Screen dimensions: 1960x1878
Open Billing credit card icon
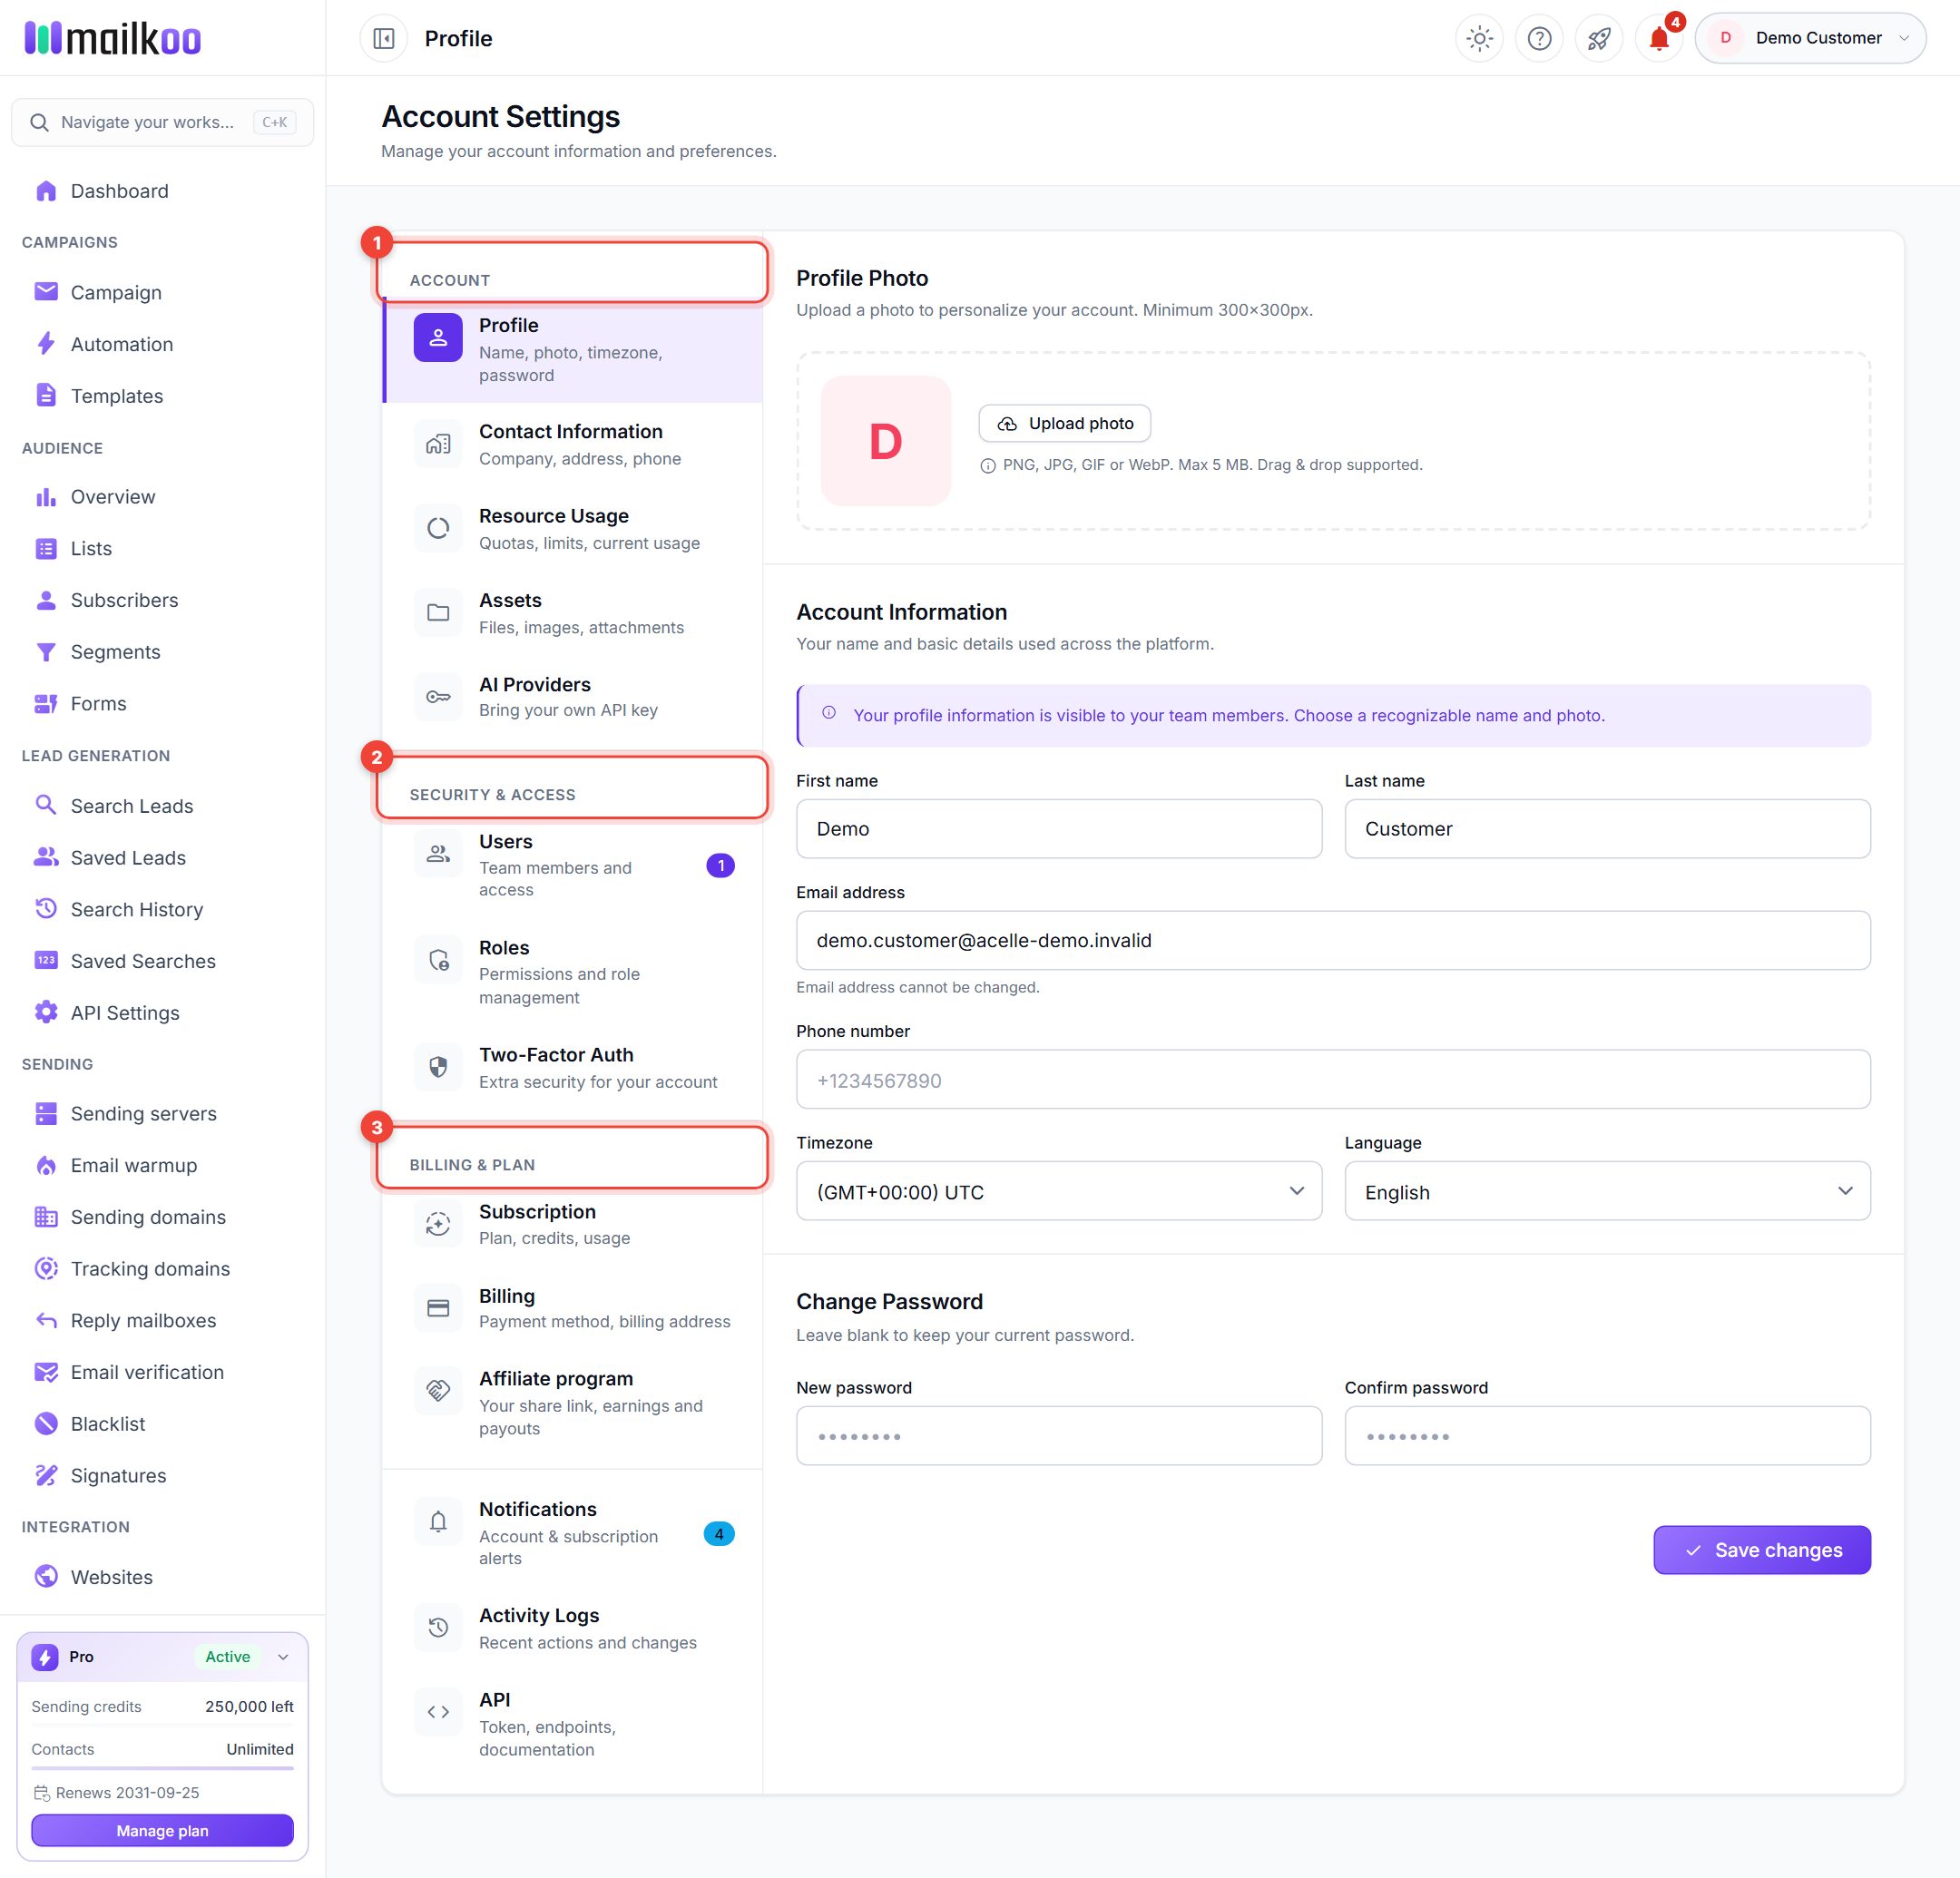tap(438, 1308)
